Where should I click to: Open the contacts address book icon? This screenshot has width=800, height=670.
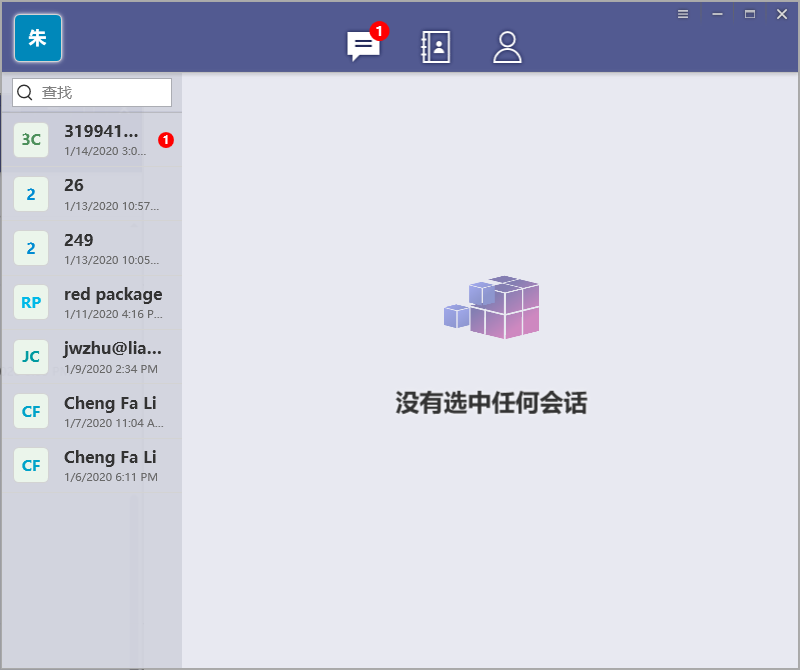coord(436,47)
